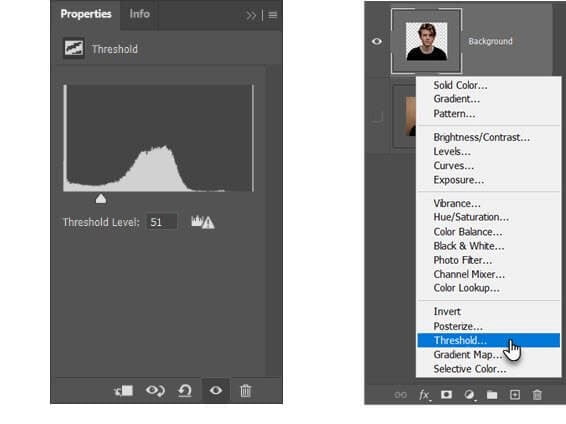566x424 pixels.
Task: Pick Hue/Saturation... from the list
Action: point(471,217)
